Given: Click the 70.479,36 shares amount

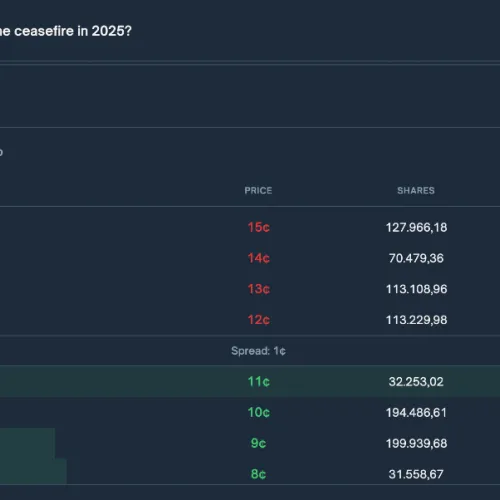Looking at the screenshot, I should pos(416,258).
